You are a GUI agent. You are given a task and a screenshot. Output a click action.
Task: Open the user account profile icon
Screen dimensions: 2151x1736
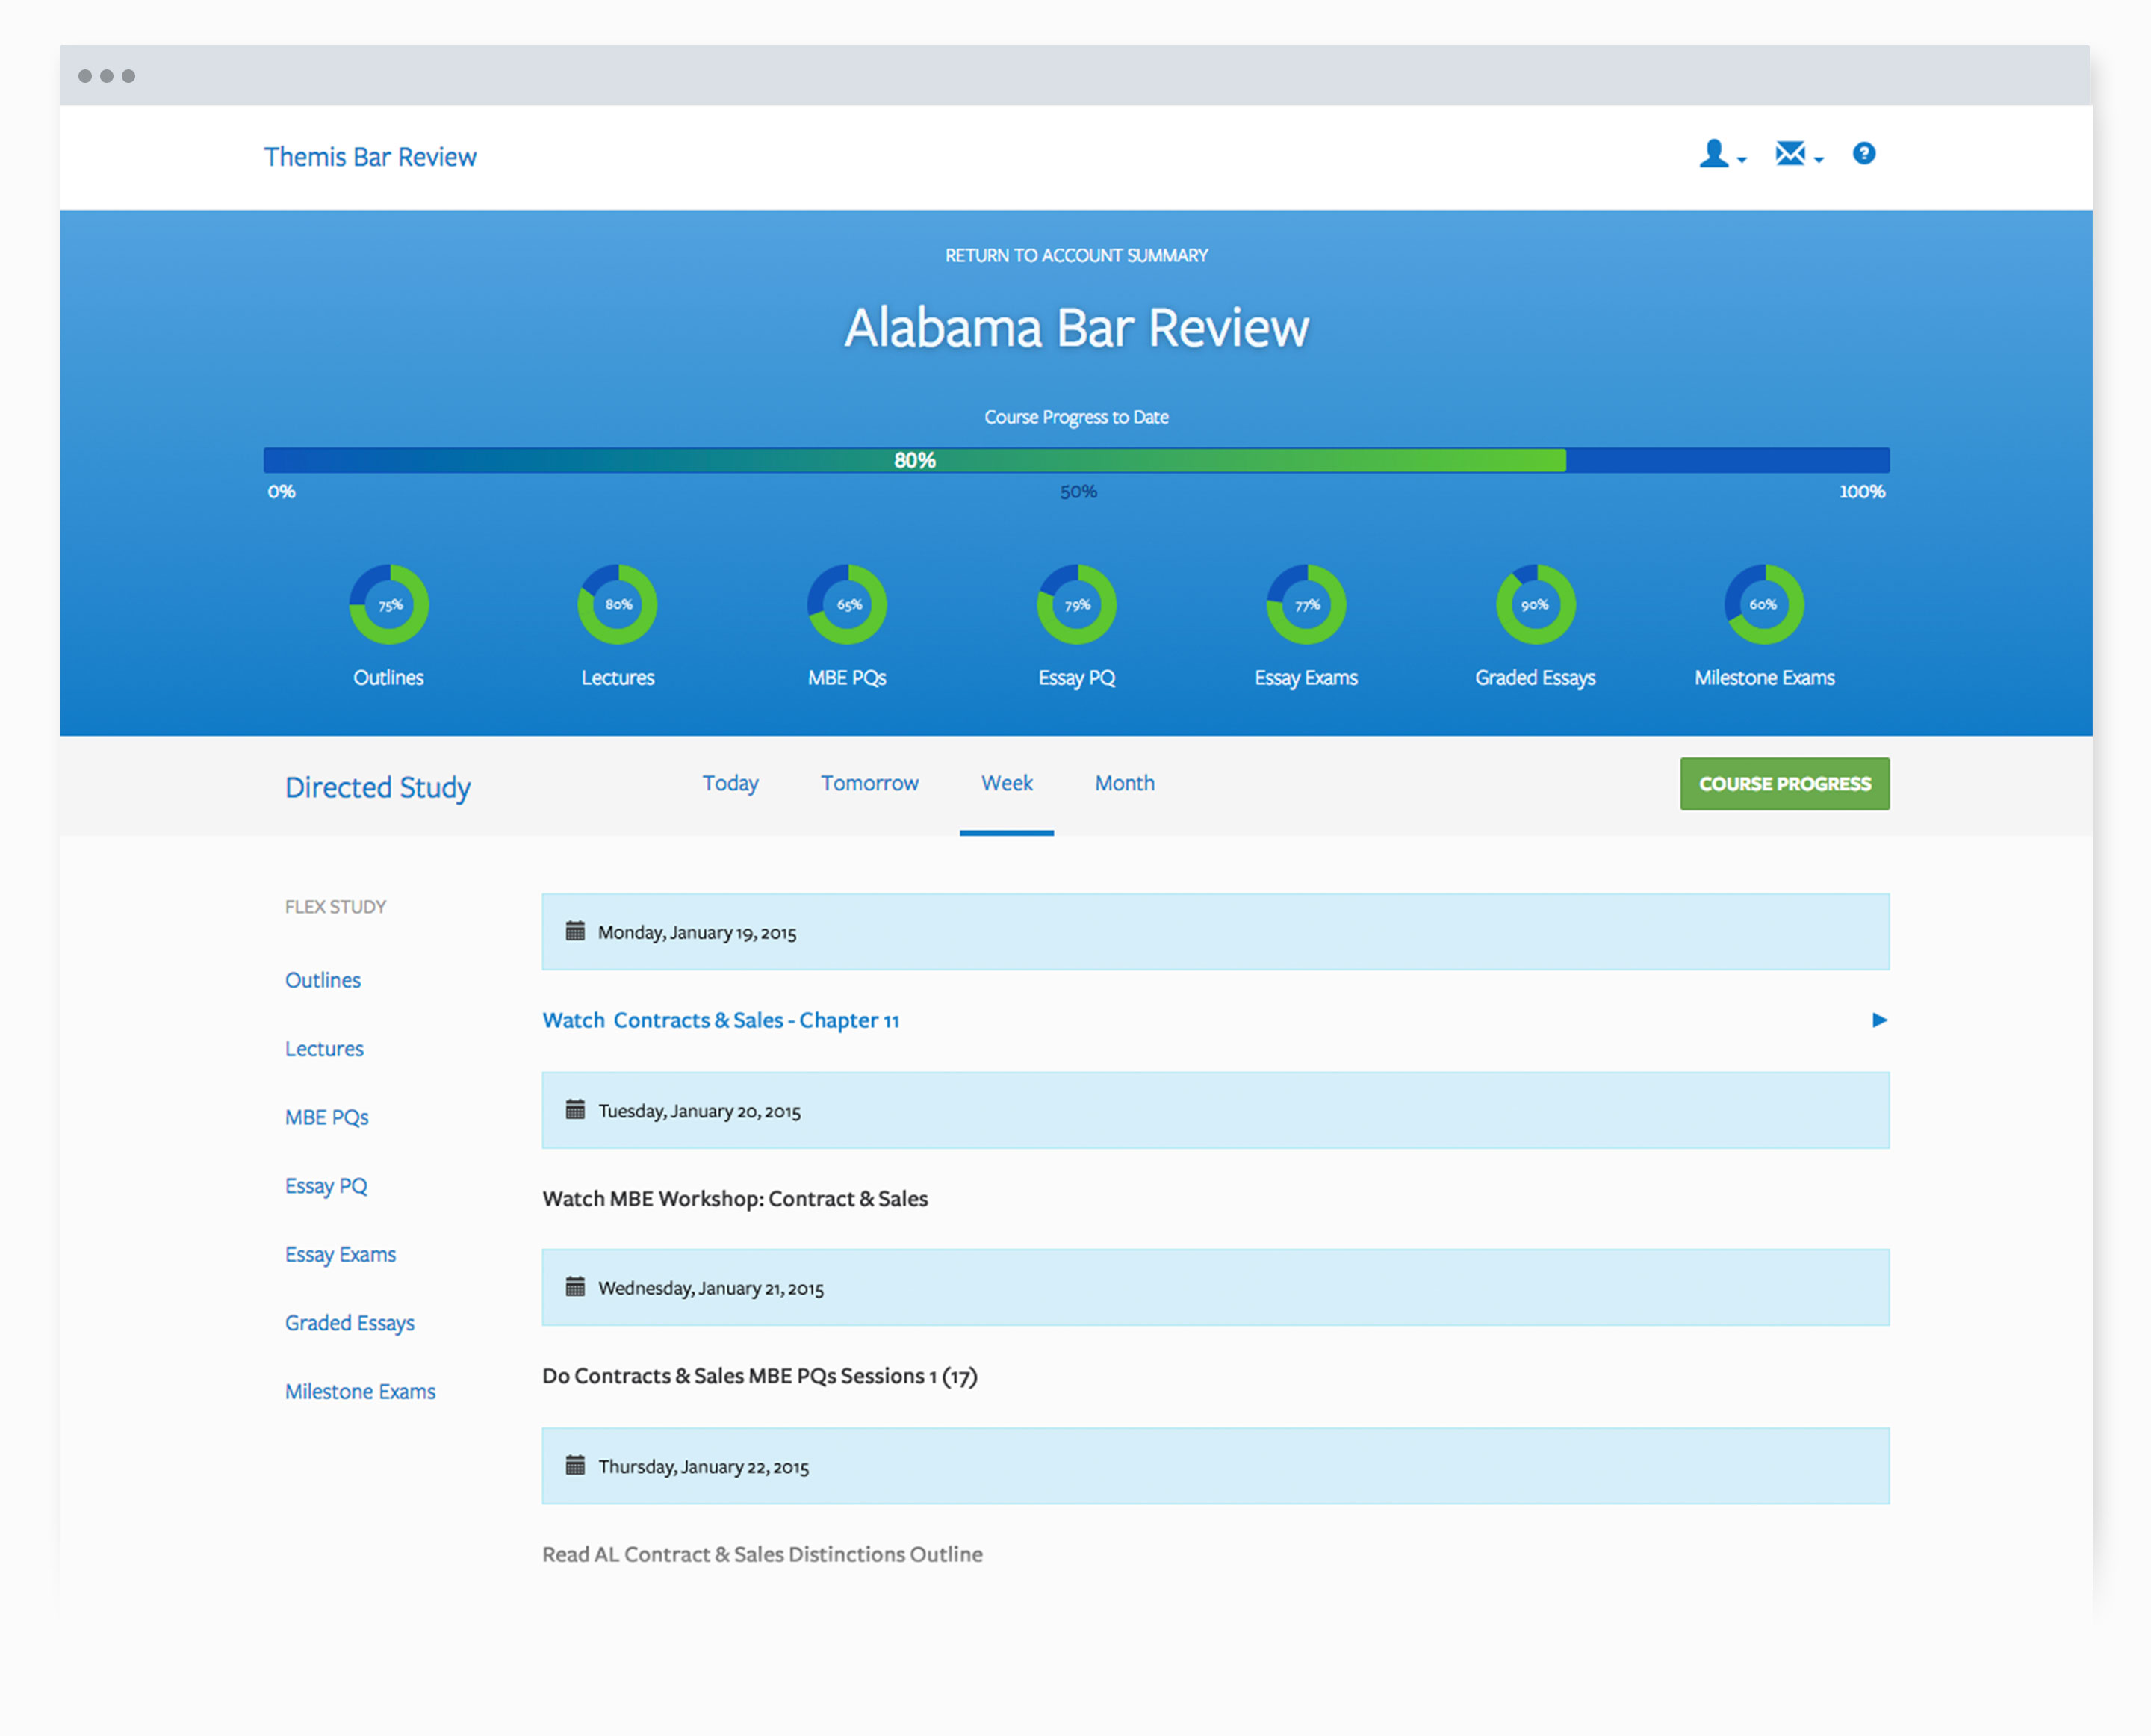coord(1713,154)
